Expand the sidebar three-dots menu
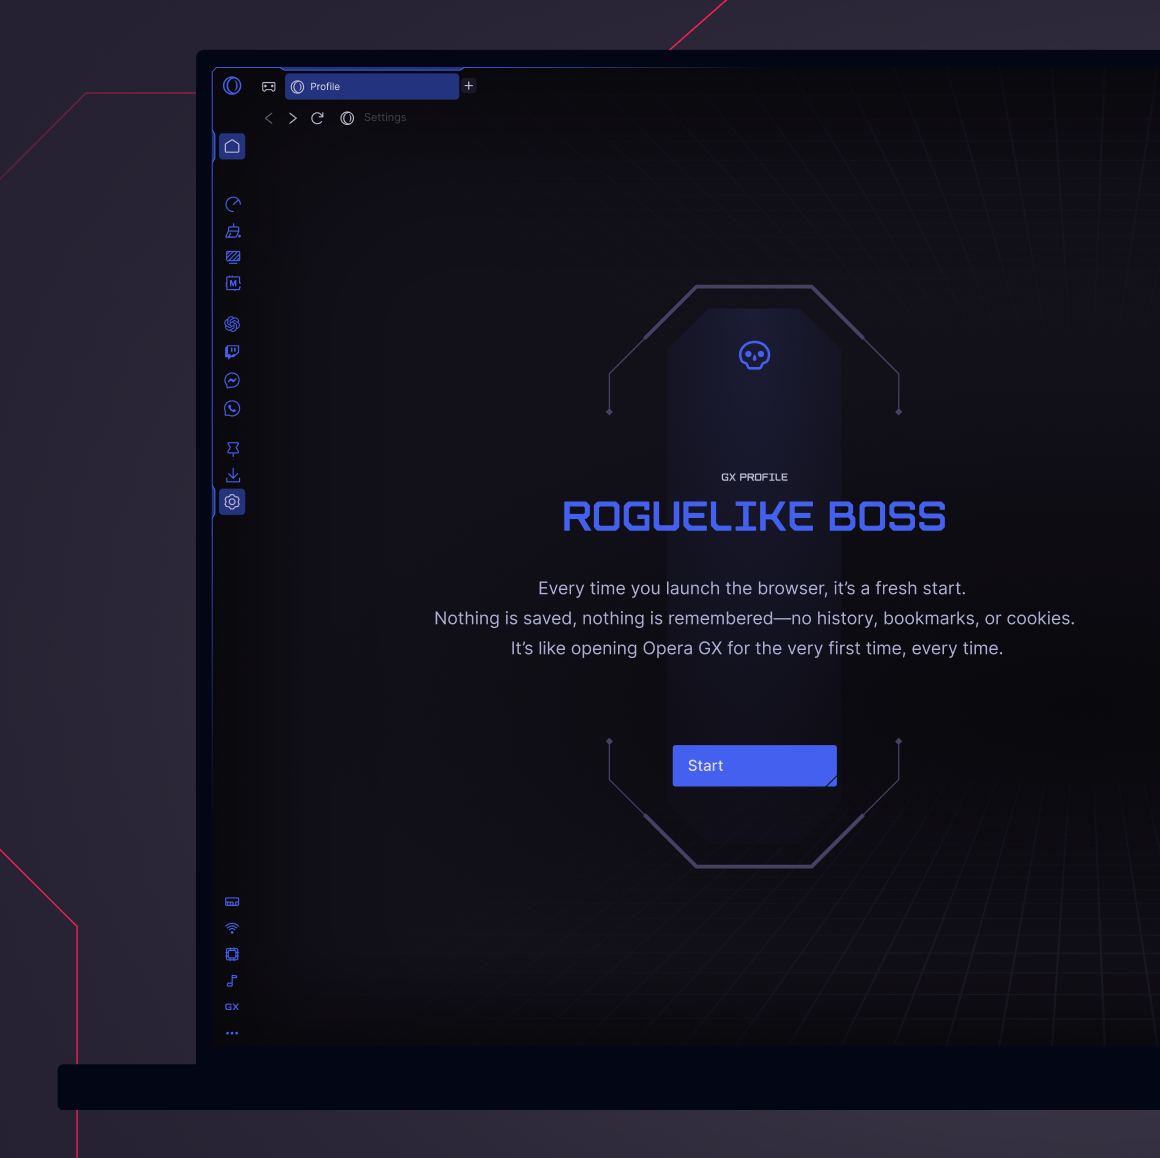The image size is (1160, 1158). click(232, 1033)
